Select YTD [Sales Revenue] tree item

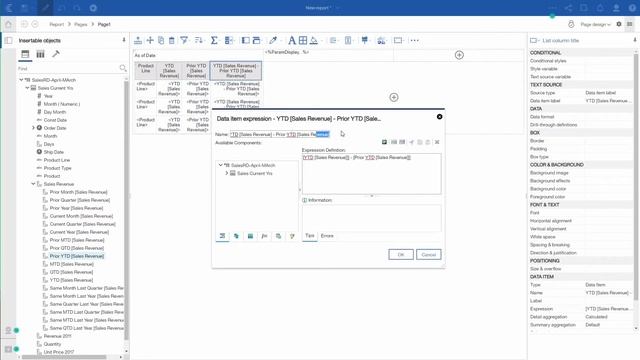click(x=71, y=280)
